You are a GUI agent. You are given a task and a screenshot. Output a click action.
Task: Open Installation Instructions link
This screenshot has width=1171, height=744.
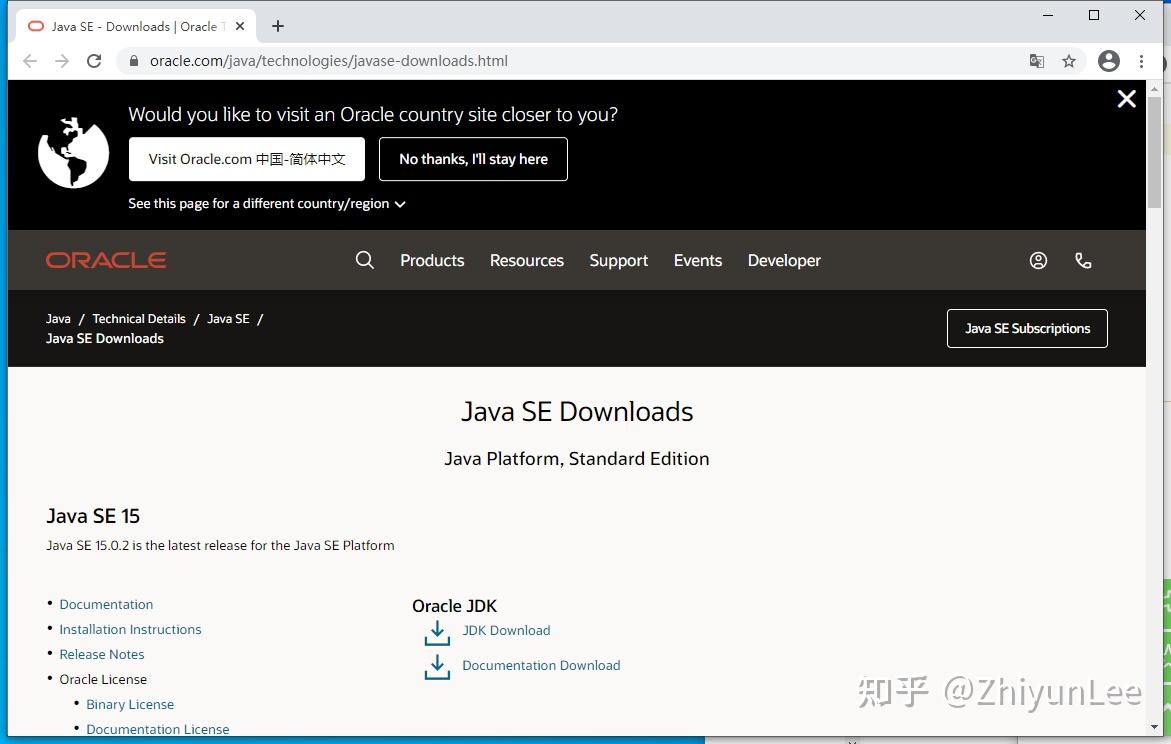tap(130, 630)
